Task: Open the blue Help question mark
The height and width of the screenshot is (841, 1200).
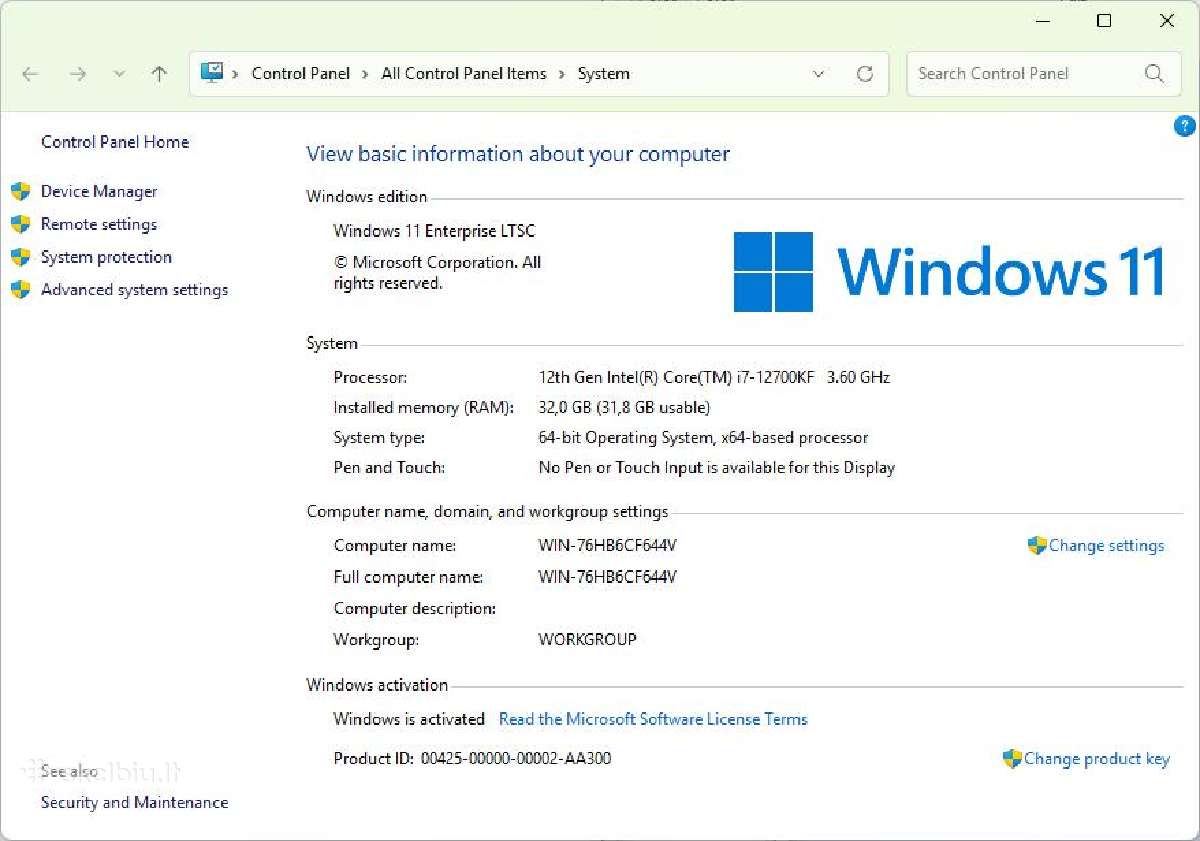Action: point(1184,126)
